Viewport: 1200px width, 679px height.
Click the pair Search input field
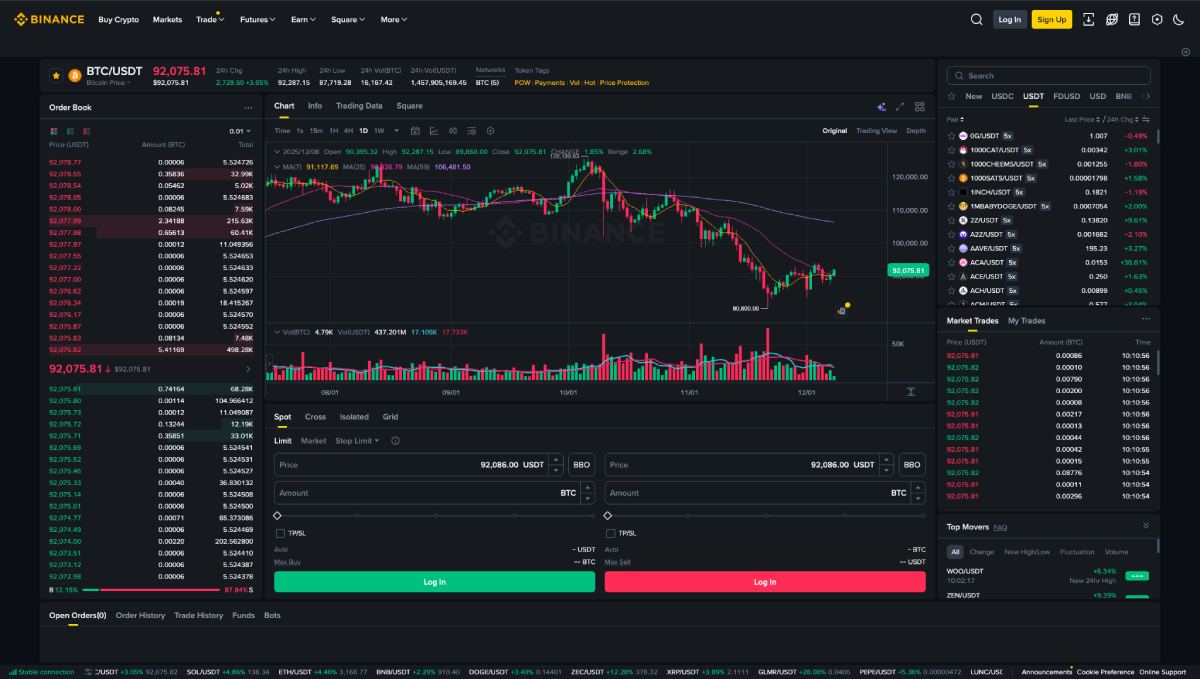1049,76
